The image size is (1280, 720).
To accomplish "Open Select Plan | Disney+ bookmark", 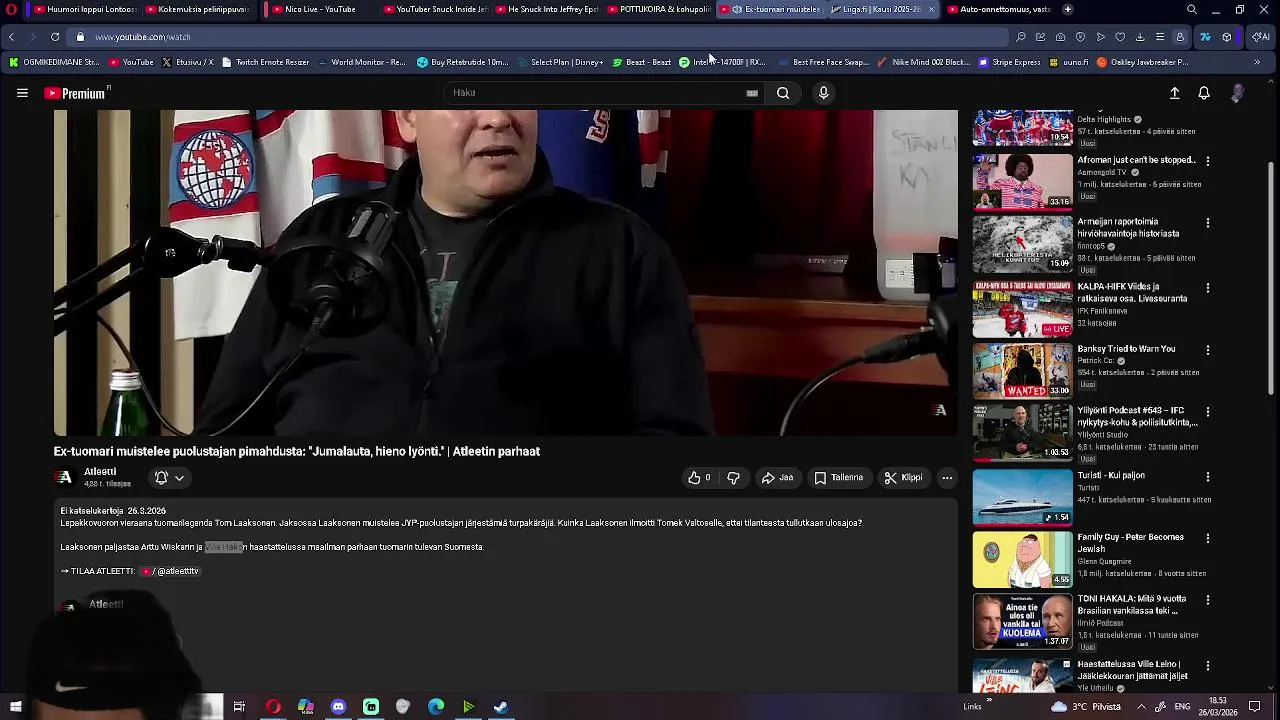I will click(559, 62).
